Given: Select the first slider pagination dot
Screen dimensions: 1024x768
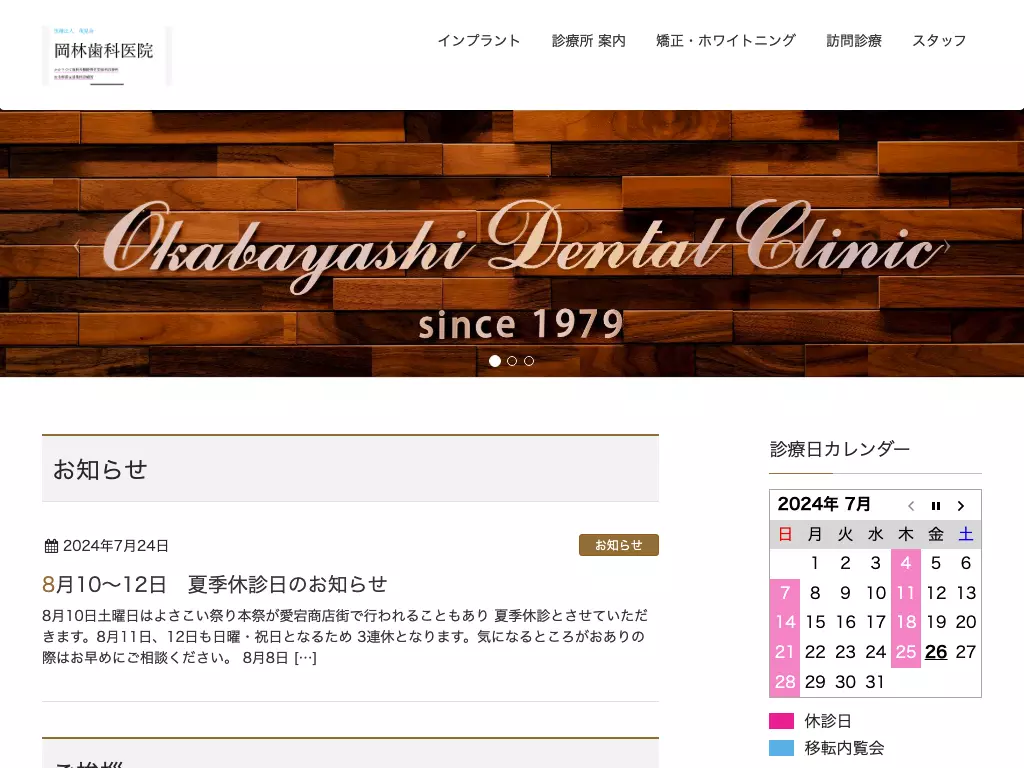Looking at the screenshot, I should [495, 360].
